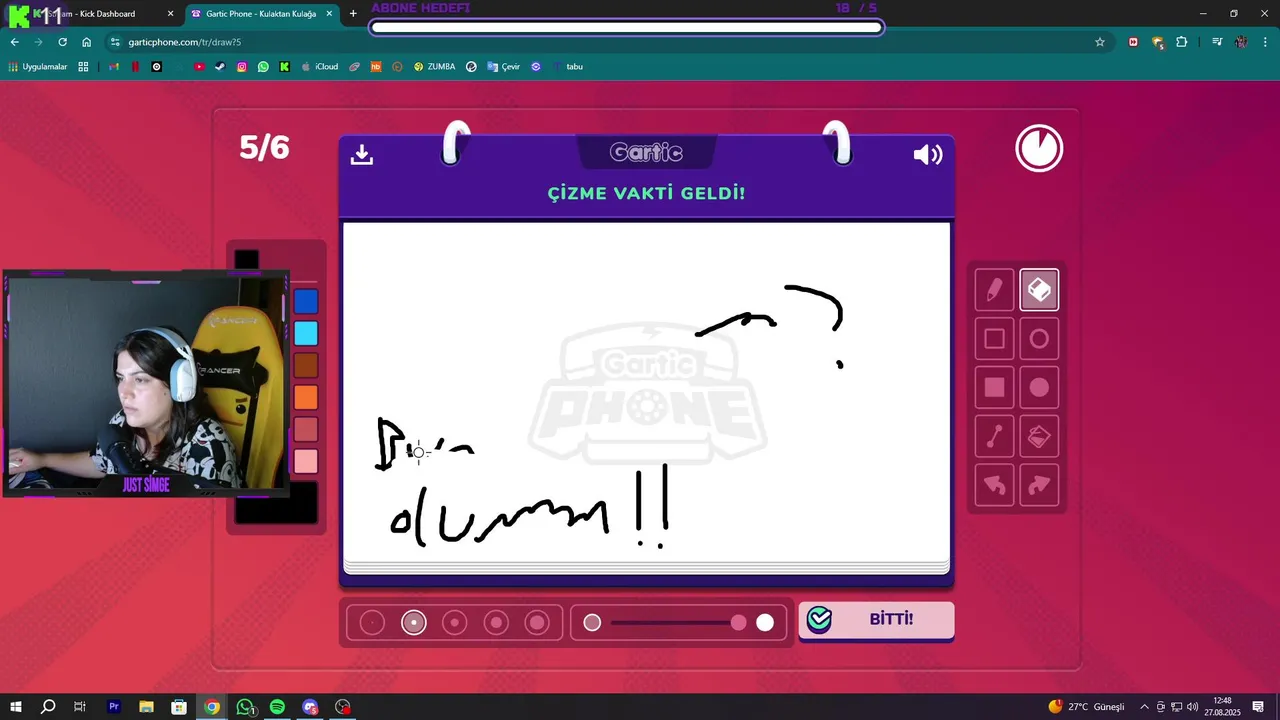Open the Gmail bookmark icon

click(x=113, y=67)
